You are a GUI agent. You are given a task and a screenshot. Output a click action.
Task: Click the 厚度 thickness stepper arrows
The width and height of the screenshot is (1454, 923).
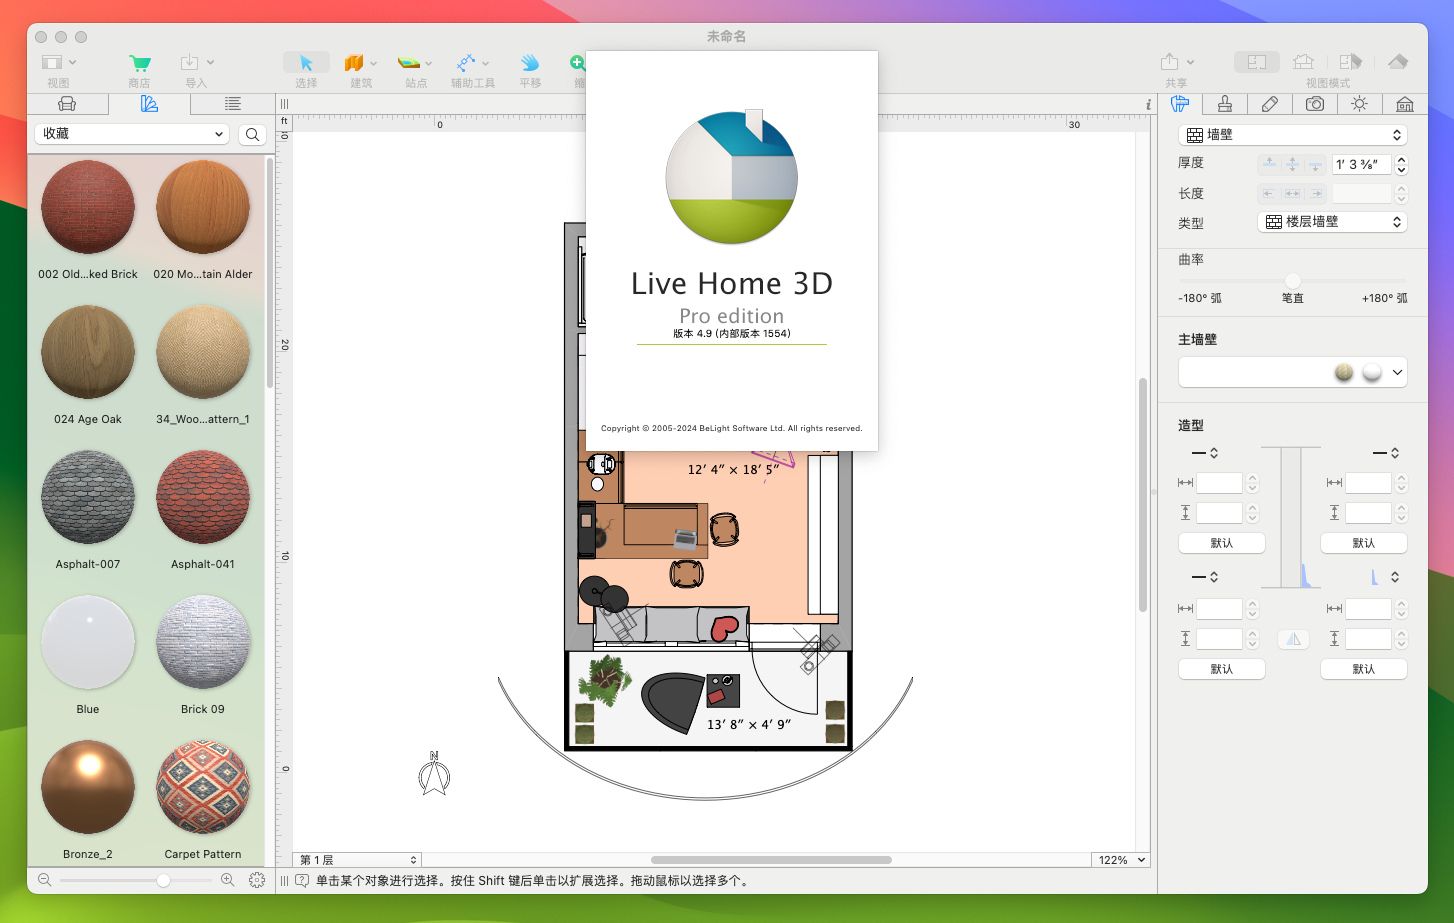point(1401,164)
